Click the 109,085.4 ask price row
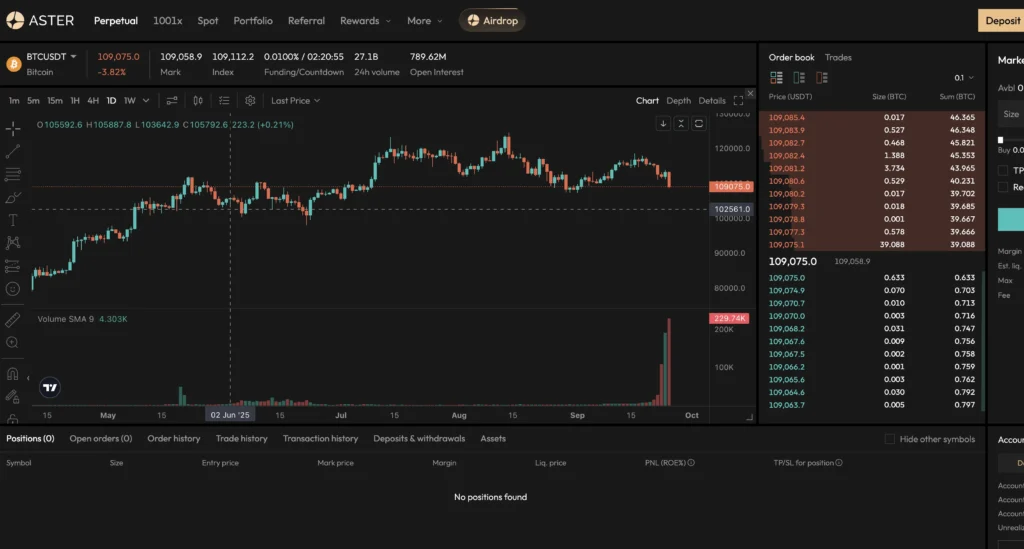Screen dimensions: 1024x549 pos(872,118)
